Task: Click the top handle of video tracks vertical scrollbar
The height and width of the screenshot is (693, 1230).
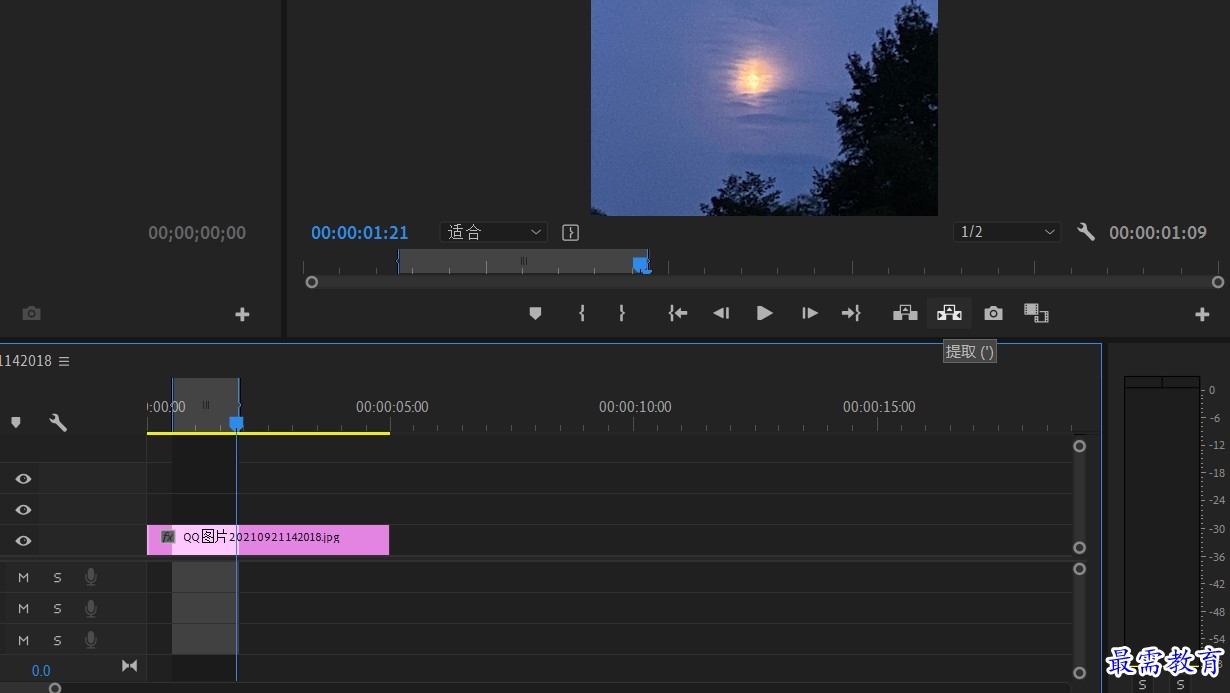Action: coord(1079,446)
